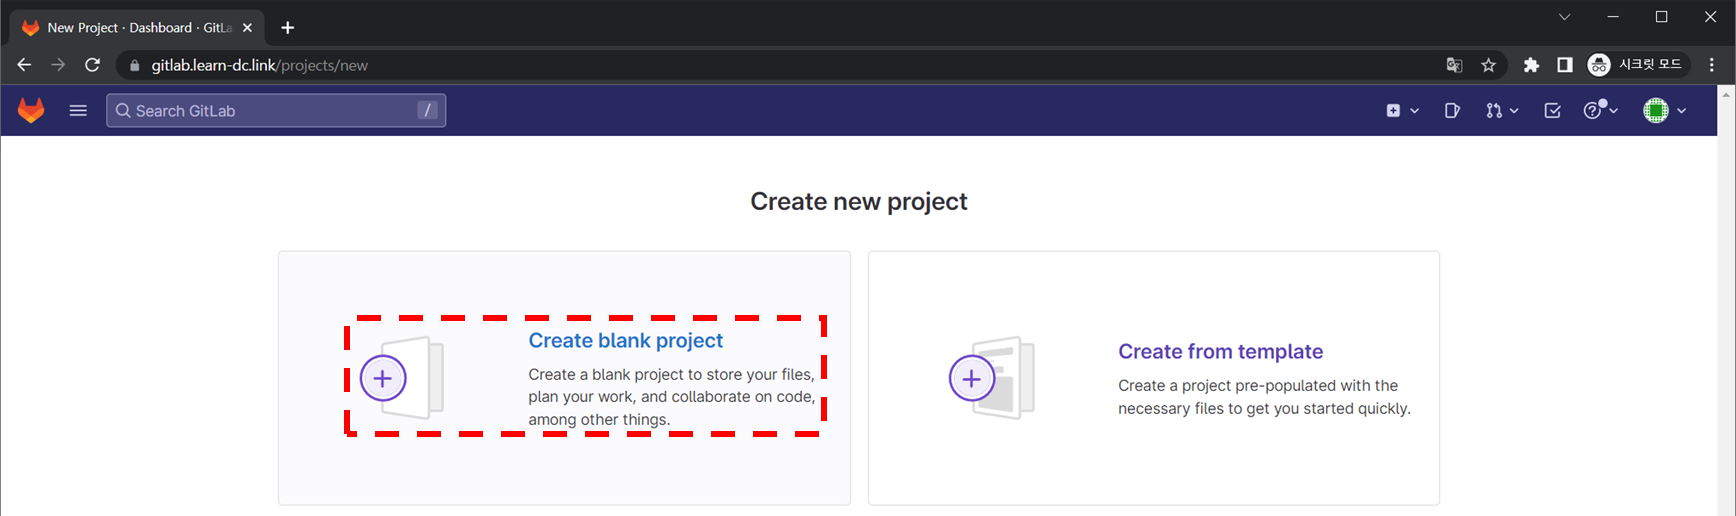Click the GitLab fox logo
This screenshot has height=516, width=1736.
click(x=31, y=111)
